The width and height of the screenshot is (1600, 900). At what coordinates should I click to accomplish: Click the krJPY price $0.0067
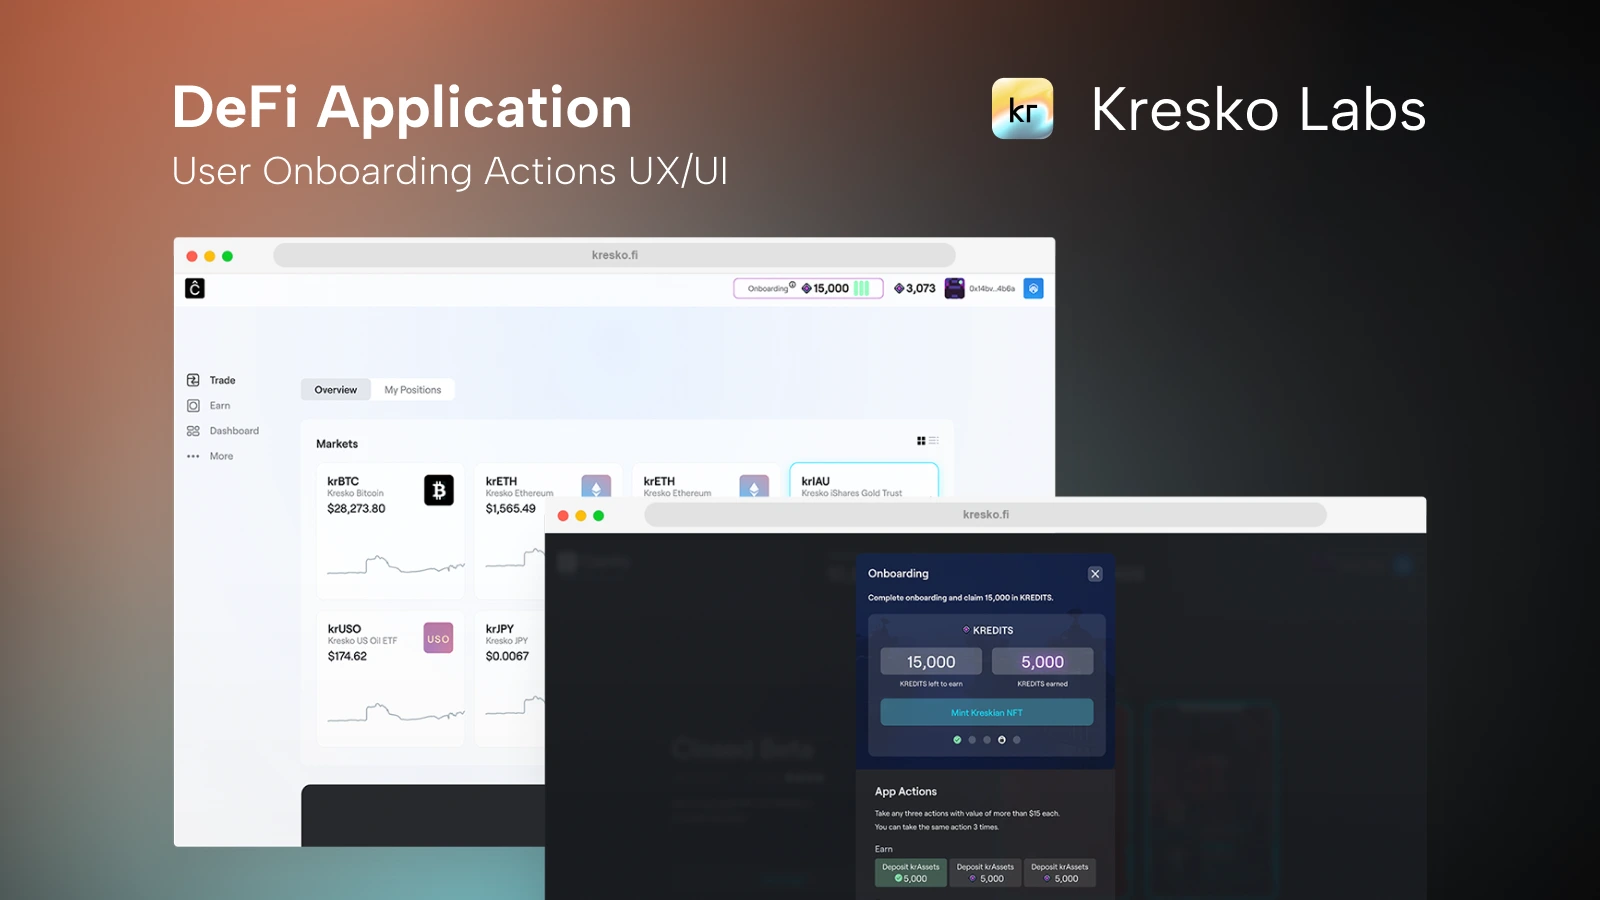507,656
